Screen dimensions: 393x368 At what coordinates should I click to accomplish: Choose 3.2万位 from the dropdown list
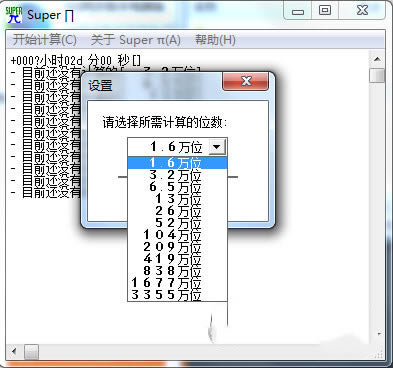coord(177,175)
